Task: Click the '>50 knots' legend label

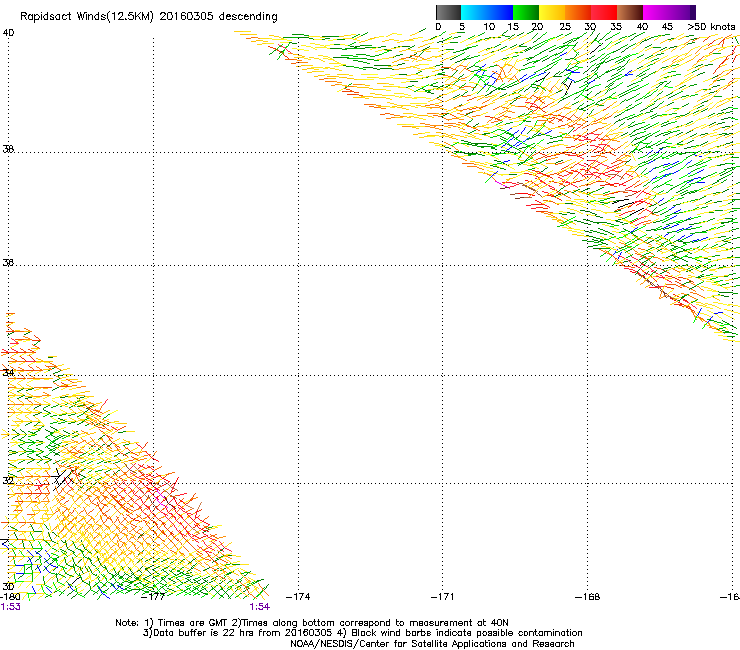Action: point(711,27)
